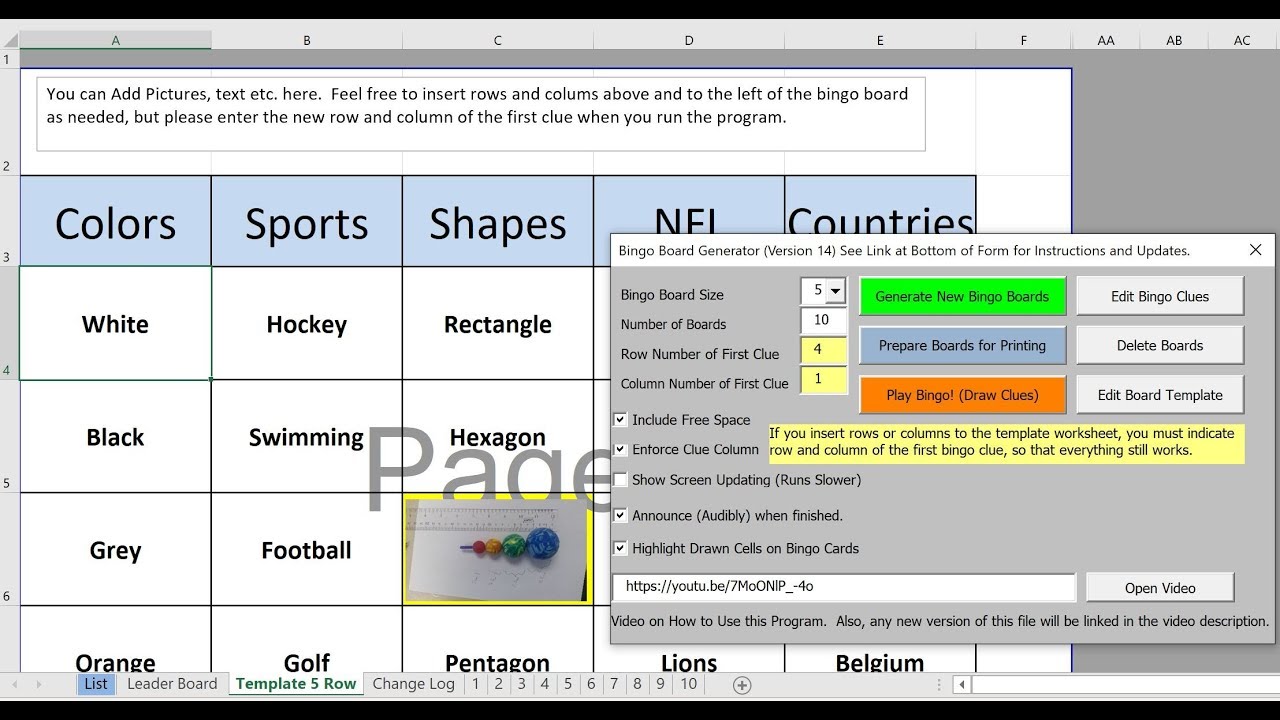
Task: Open sheet tab 5
Action: coord(567,684)
